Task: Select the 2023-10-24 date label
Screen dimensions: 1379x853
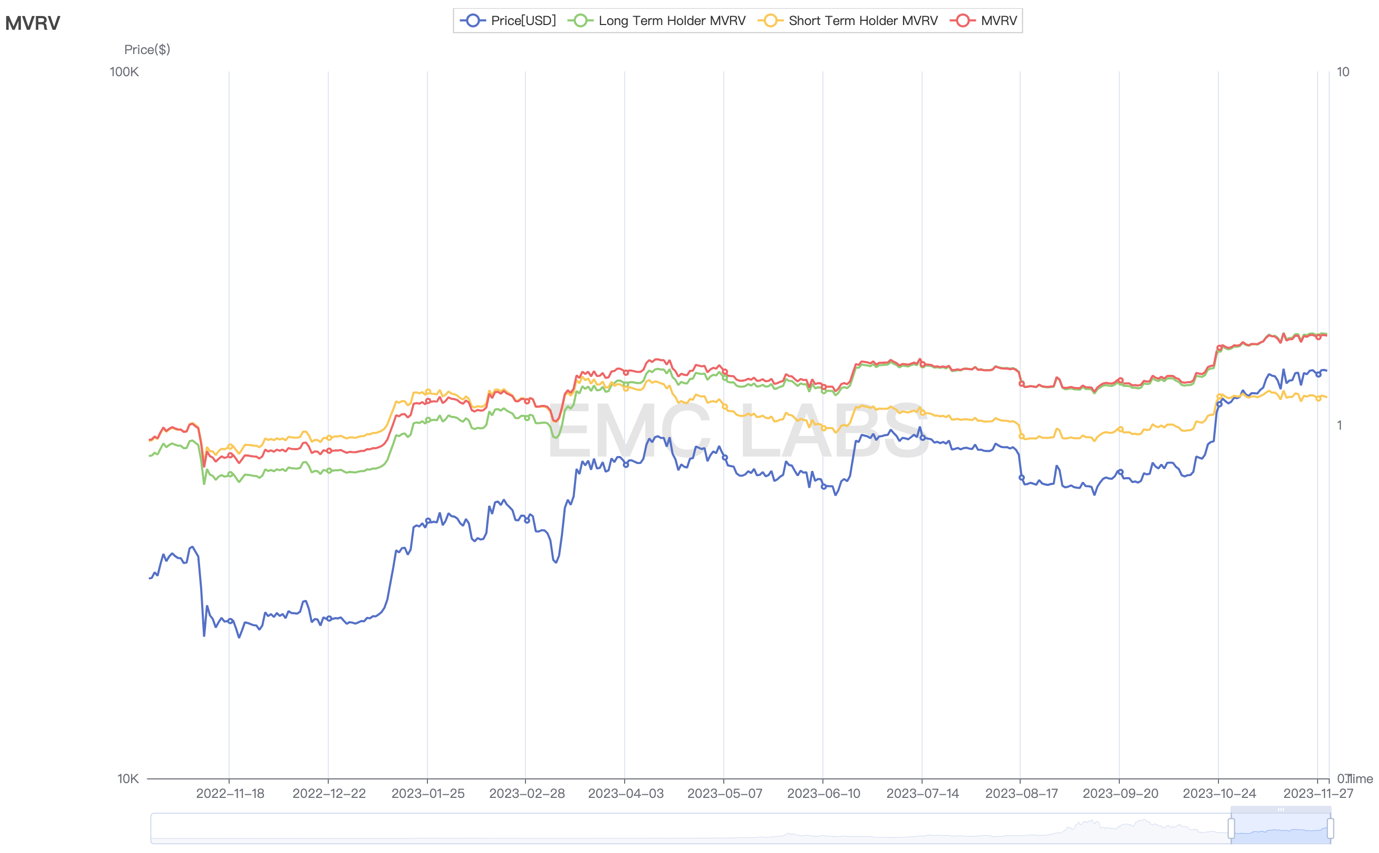Action: pos(1218,793)
